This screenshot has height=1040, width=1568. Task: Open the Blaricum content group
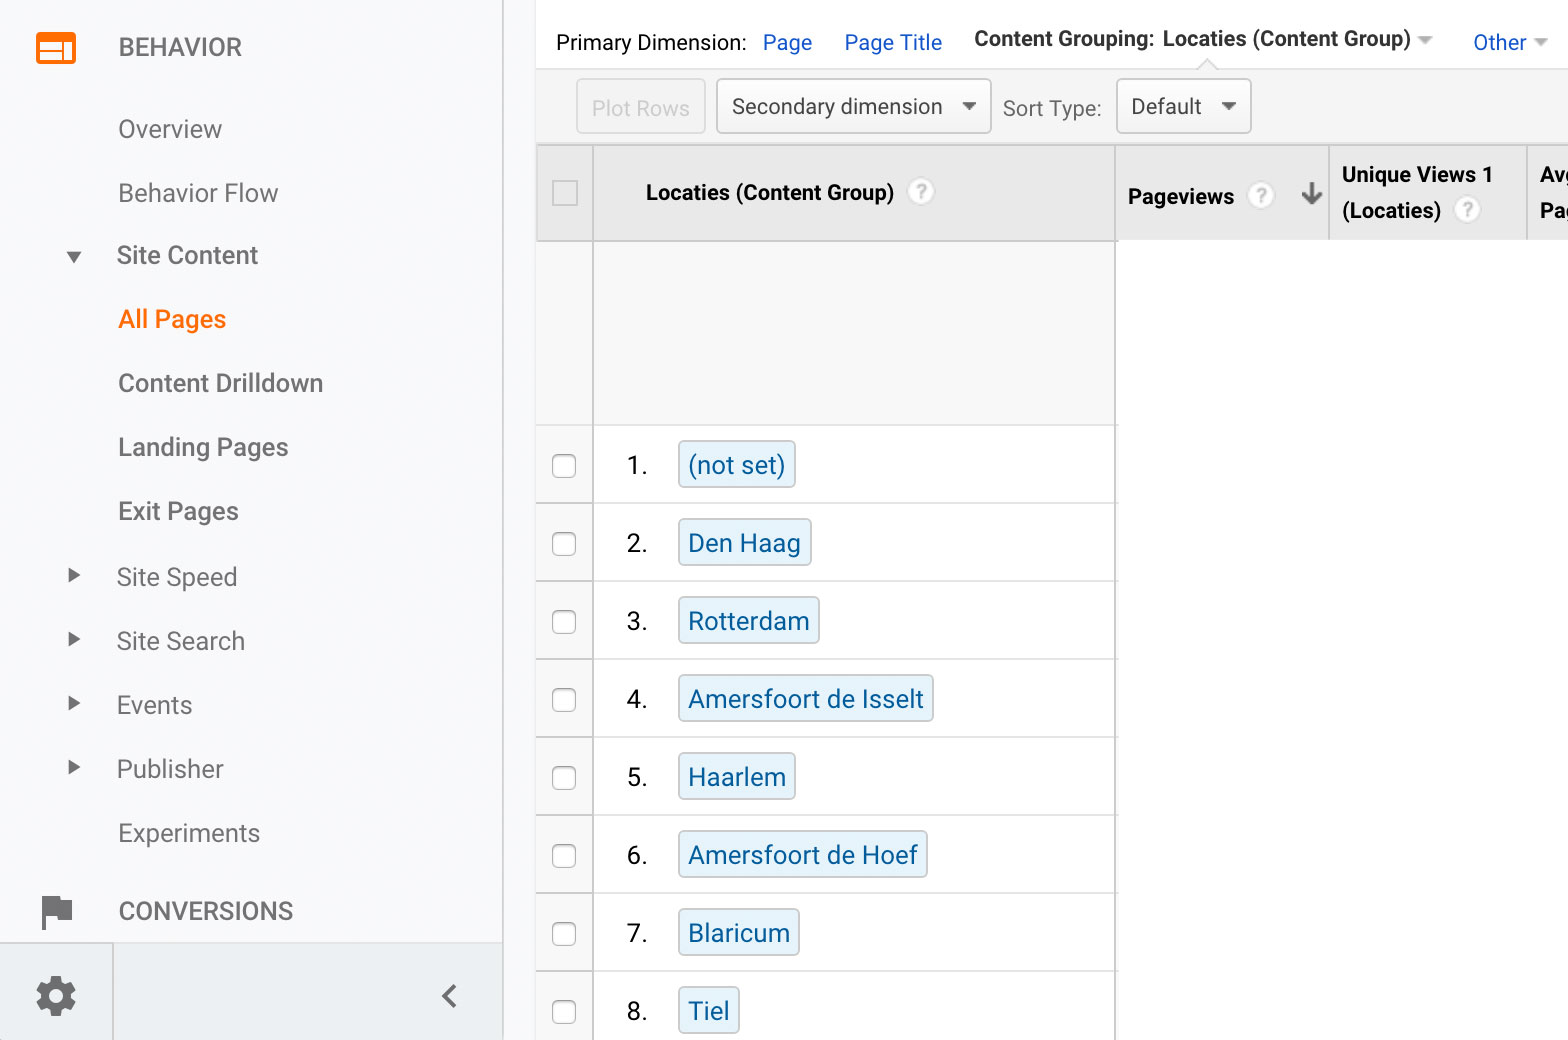point(739,933)
